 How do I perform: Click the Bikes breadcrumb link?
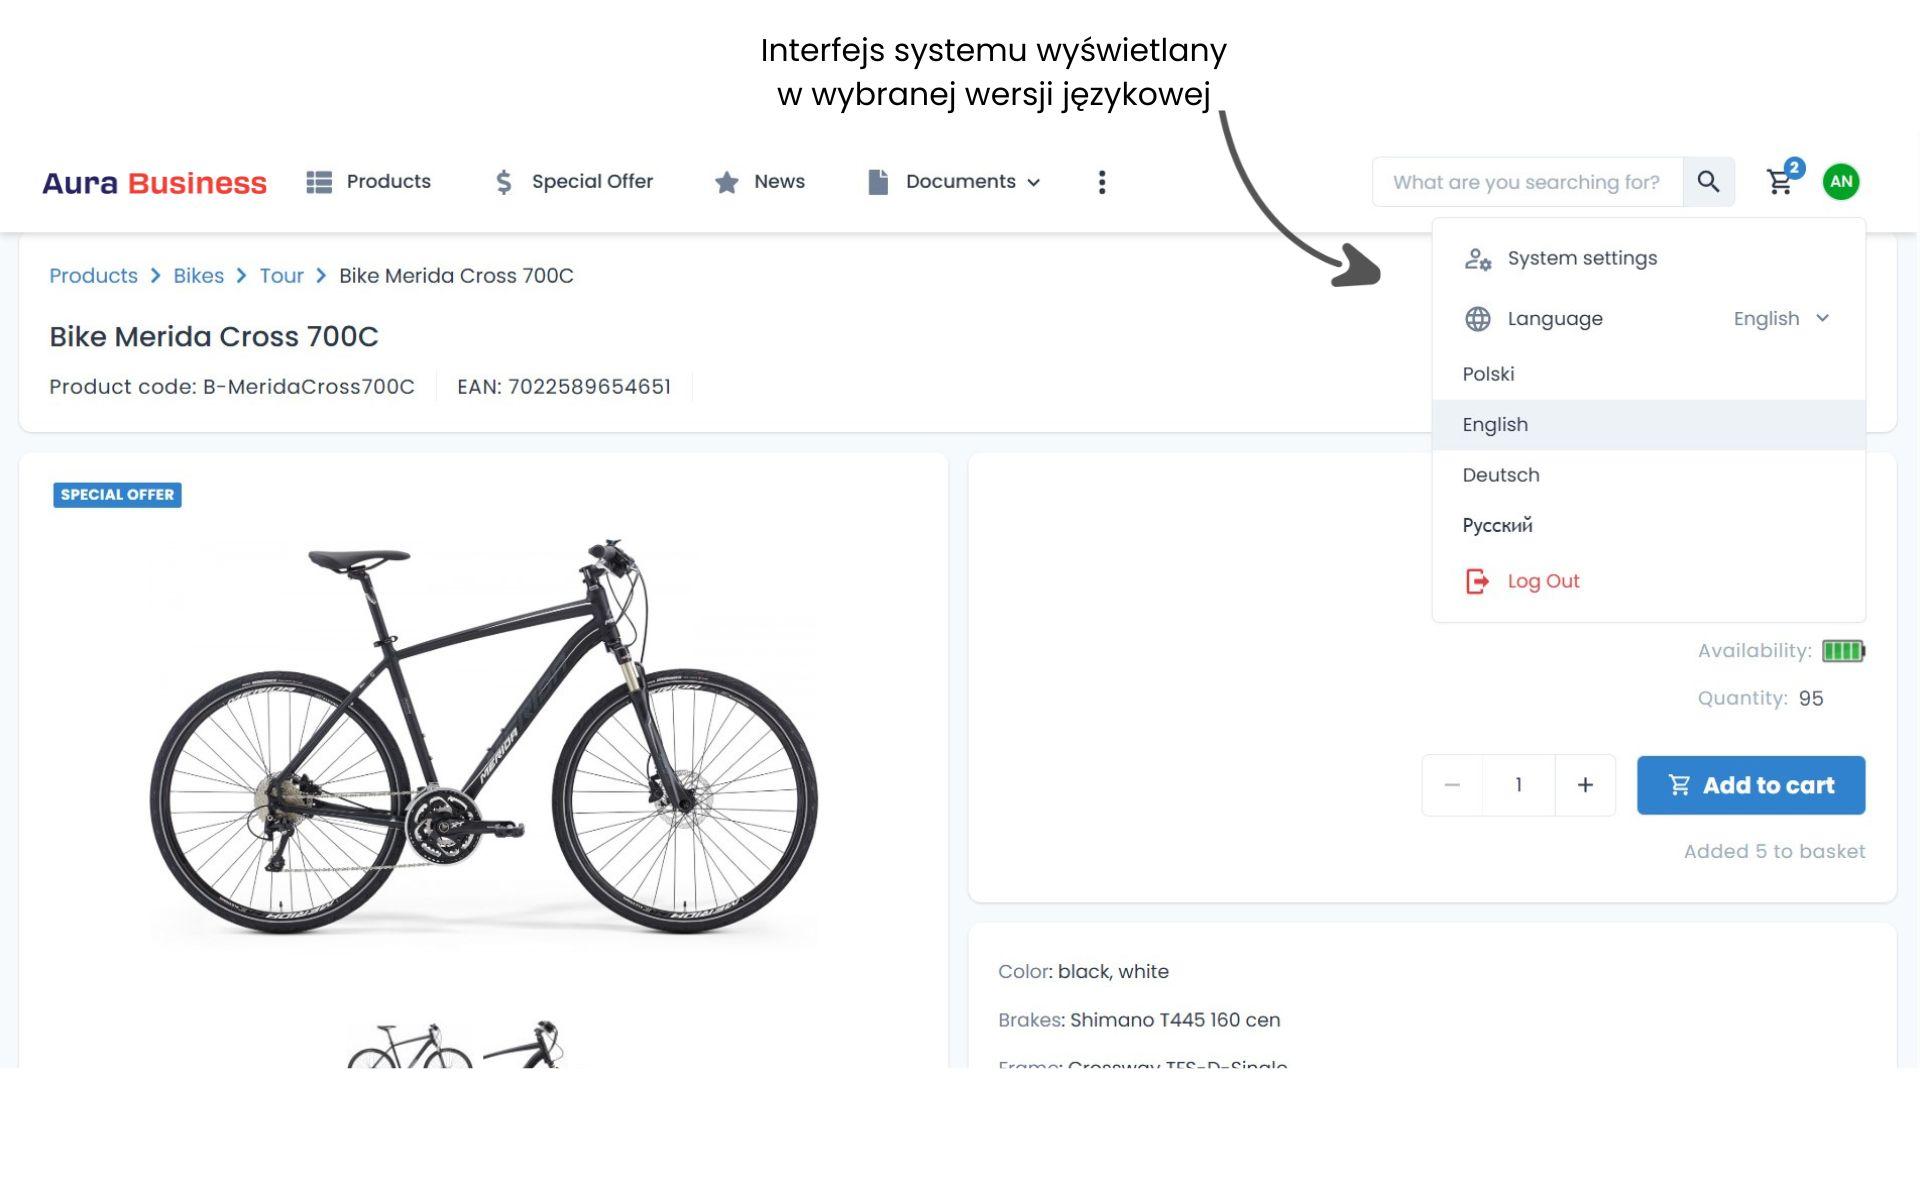(198, 275)
